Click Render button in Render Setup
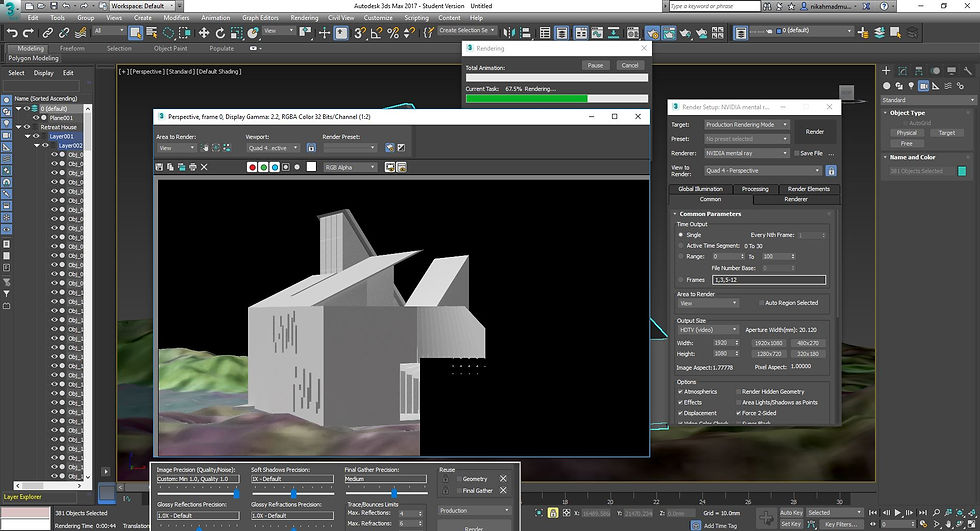 814,132
